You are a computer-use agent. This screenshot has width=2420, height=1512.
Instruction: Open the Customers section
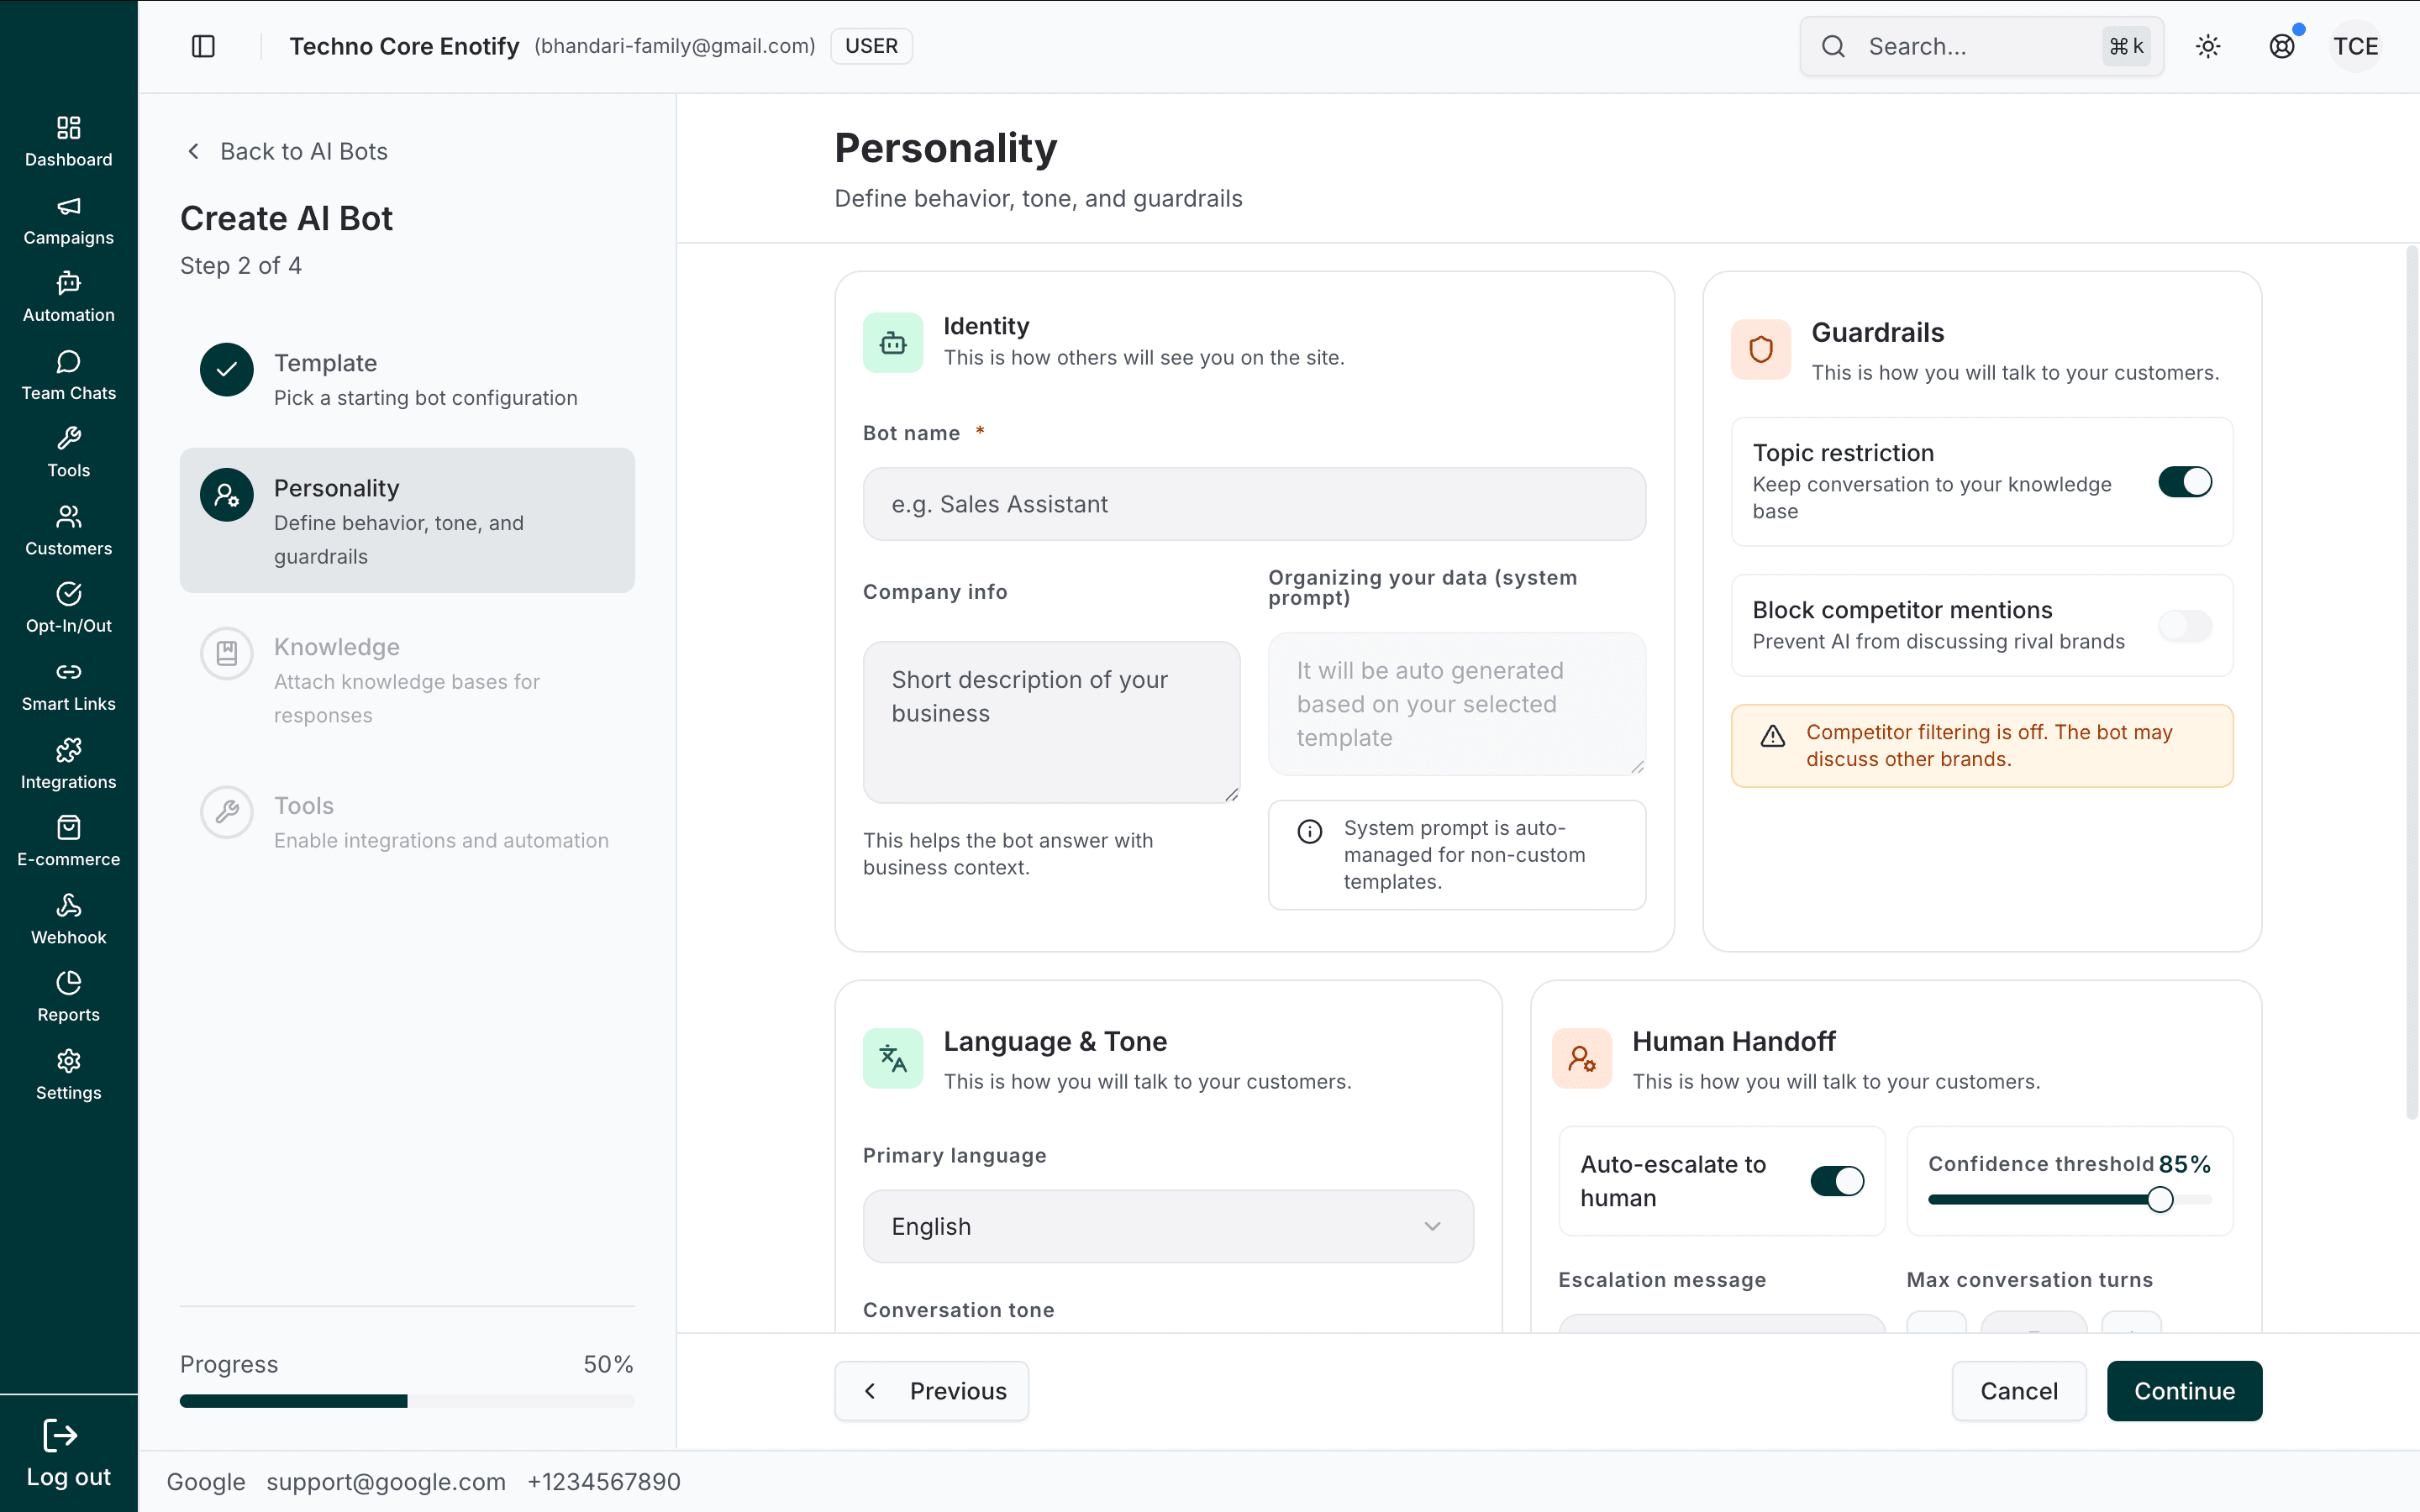pyautogui.click(x=68, y=530)
